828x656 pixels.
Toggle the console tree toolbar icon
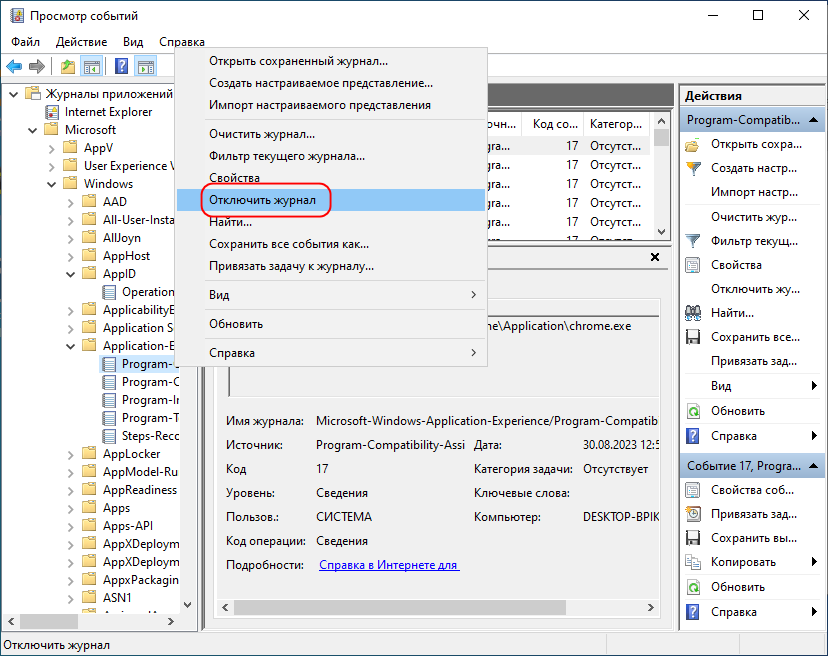[x=92, y=67]
